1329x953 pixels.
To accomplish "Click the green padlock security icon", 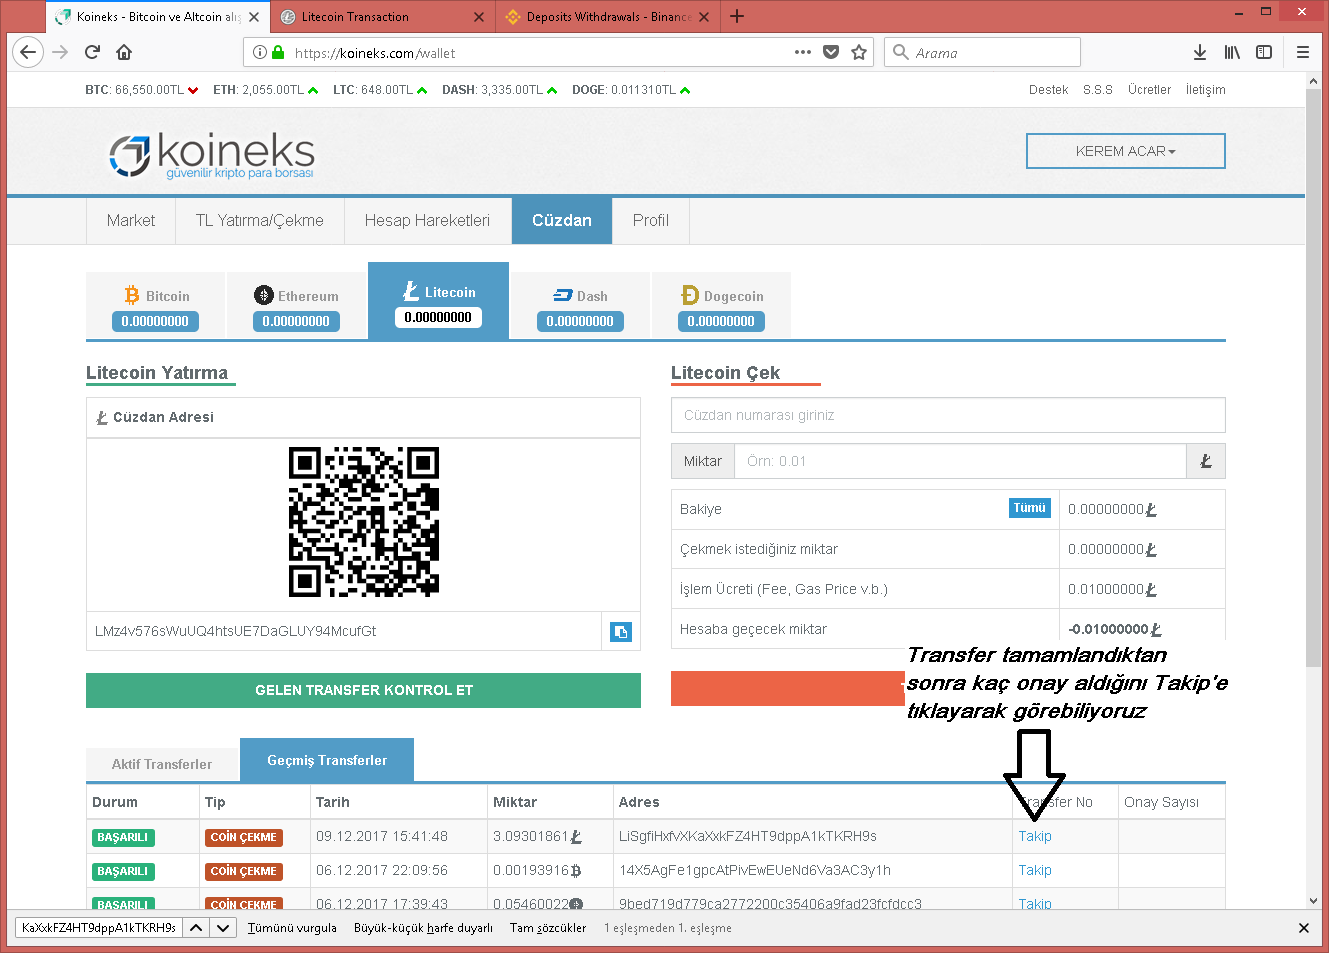I will (x=278, y=52).
